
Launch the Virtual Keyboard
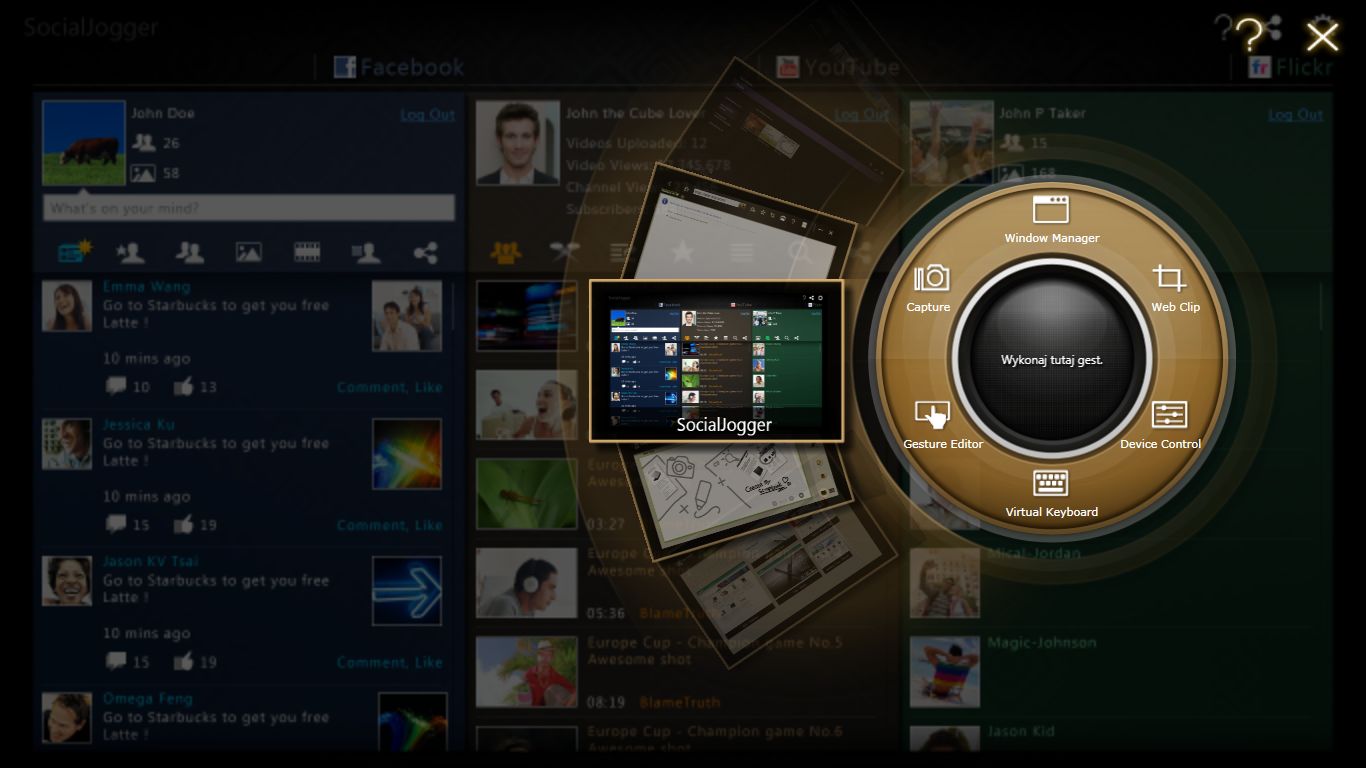(1051, 493)
